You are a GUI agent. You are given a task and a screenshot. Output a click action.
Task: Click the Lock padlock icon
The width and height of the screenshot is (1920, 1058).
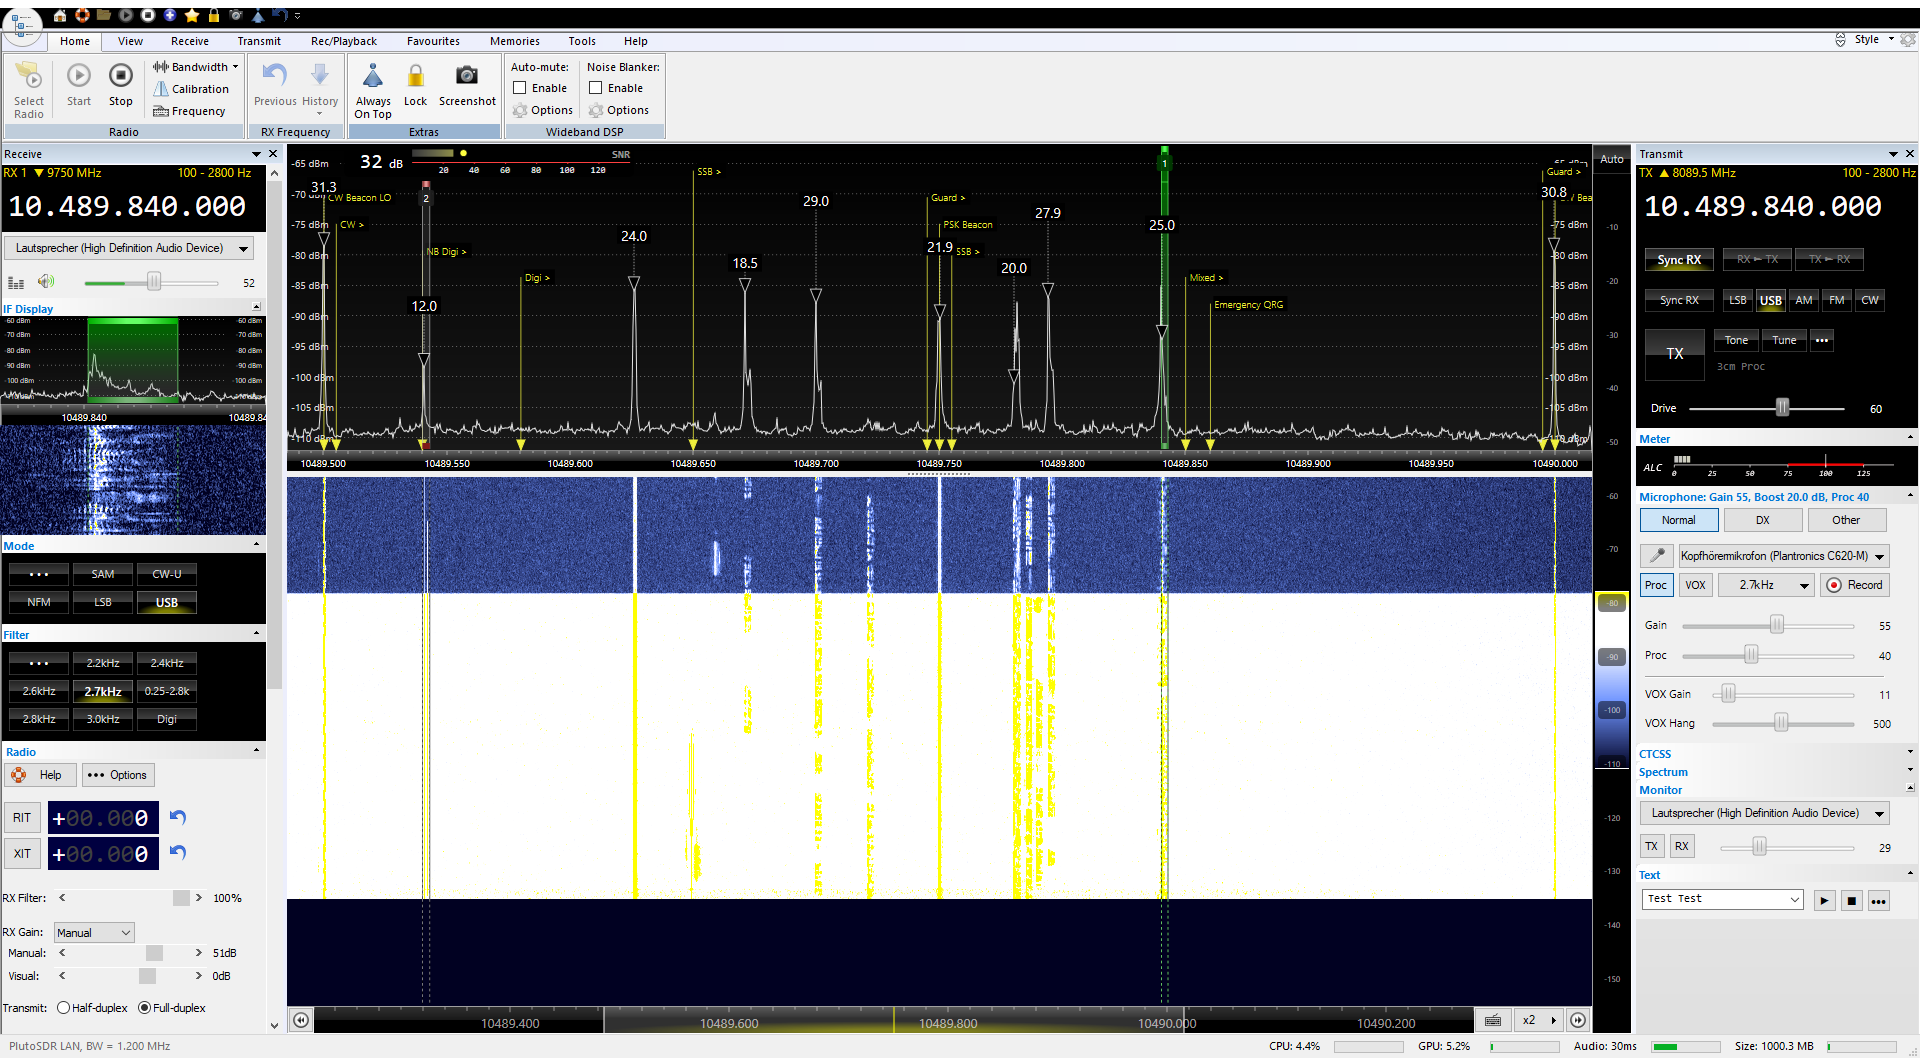coord(415,77)
